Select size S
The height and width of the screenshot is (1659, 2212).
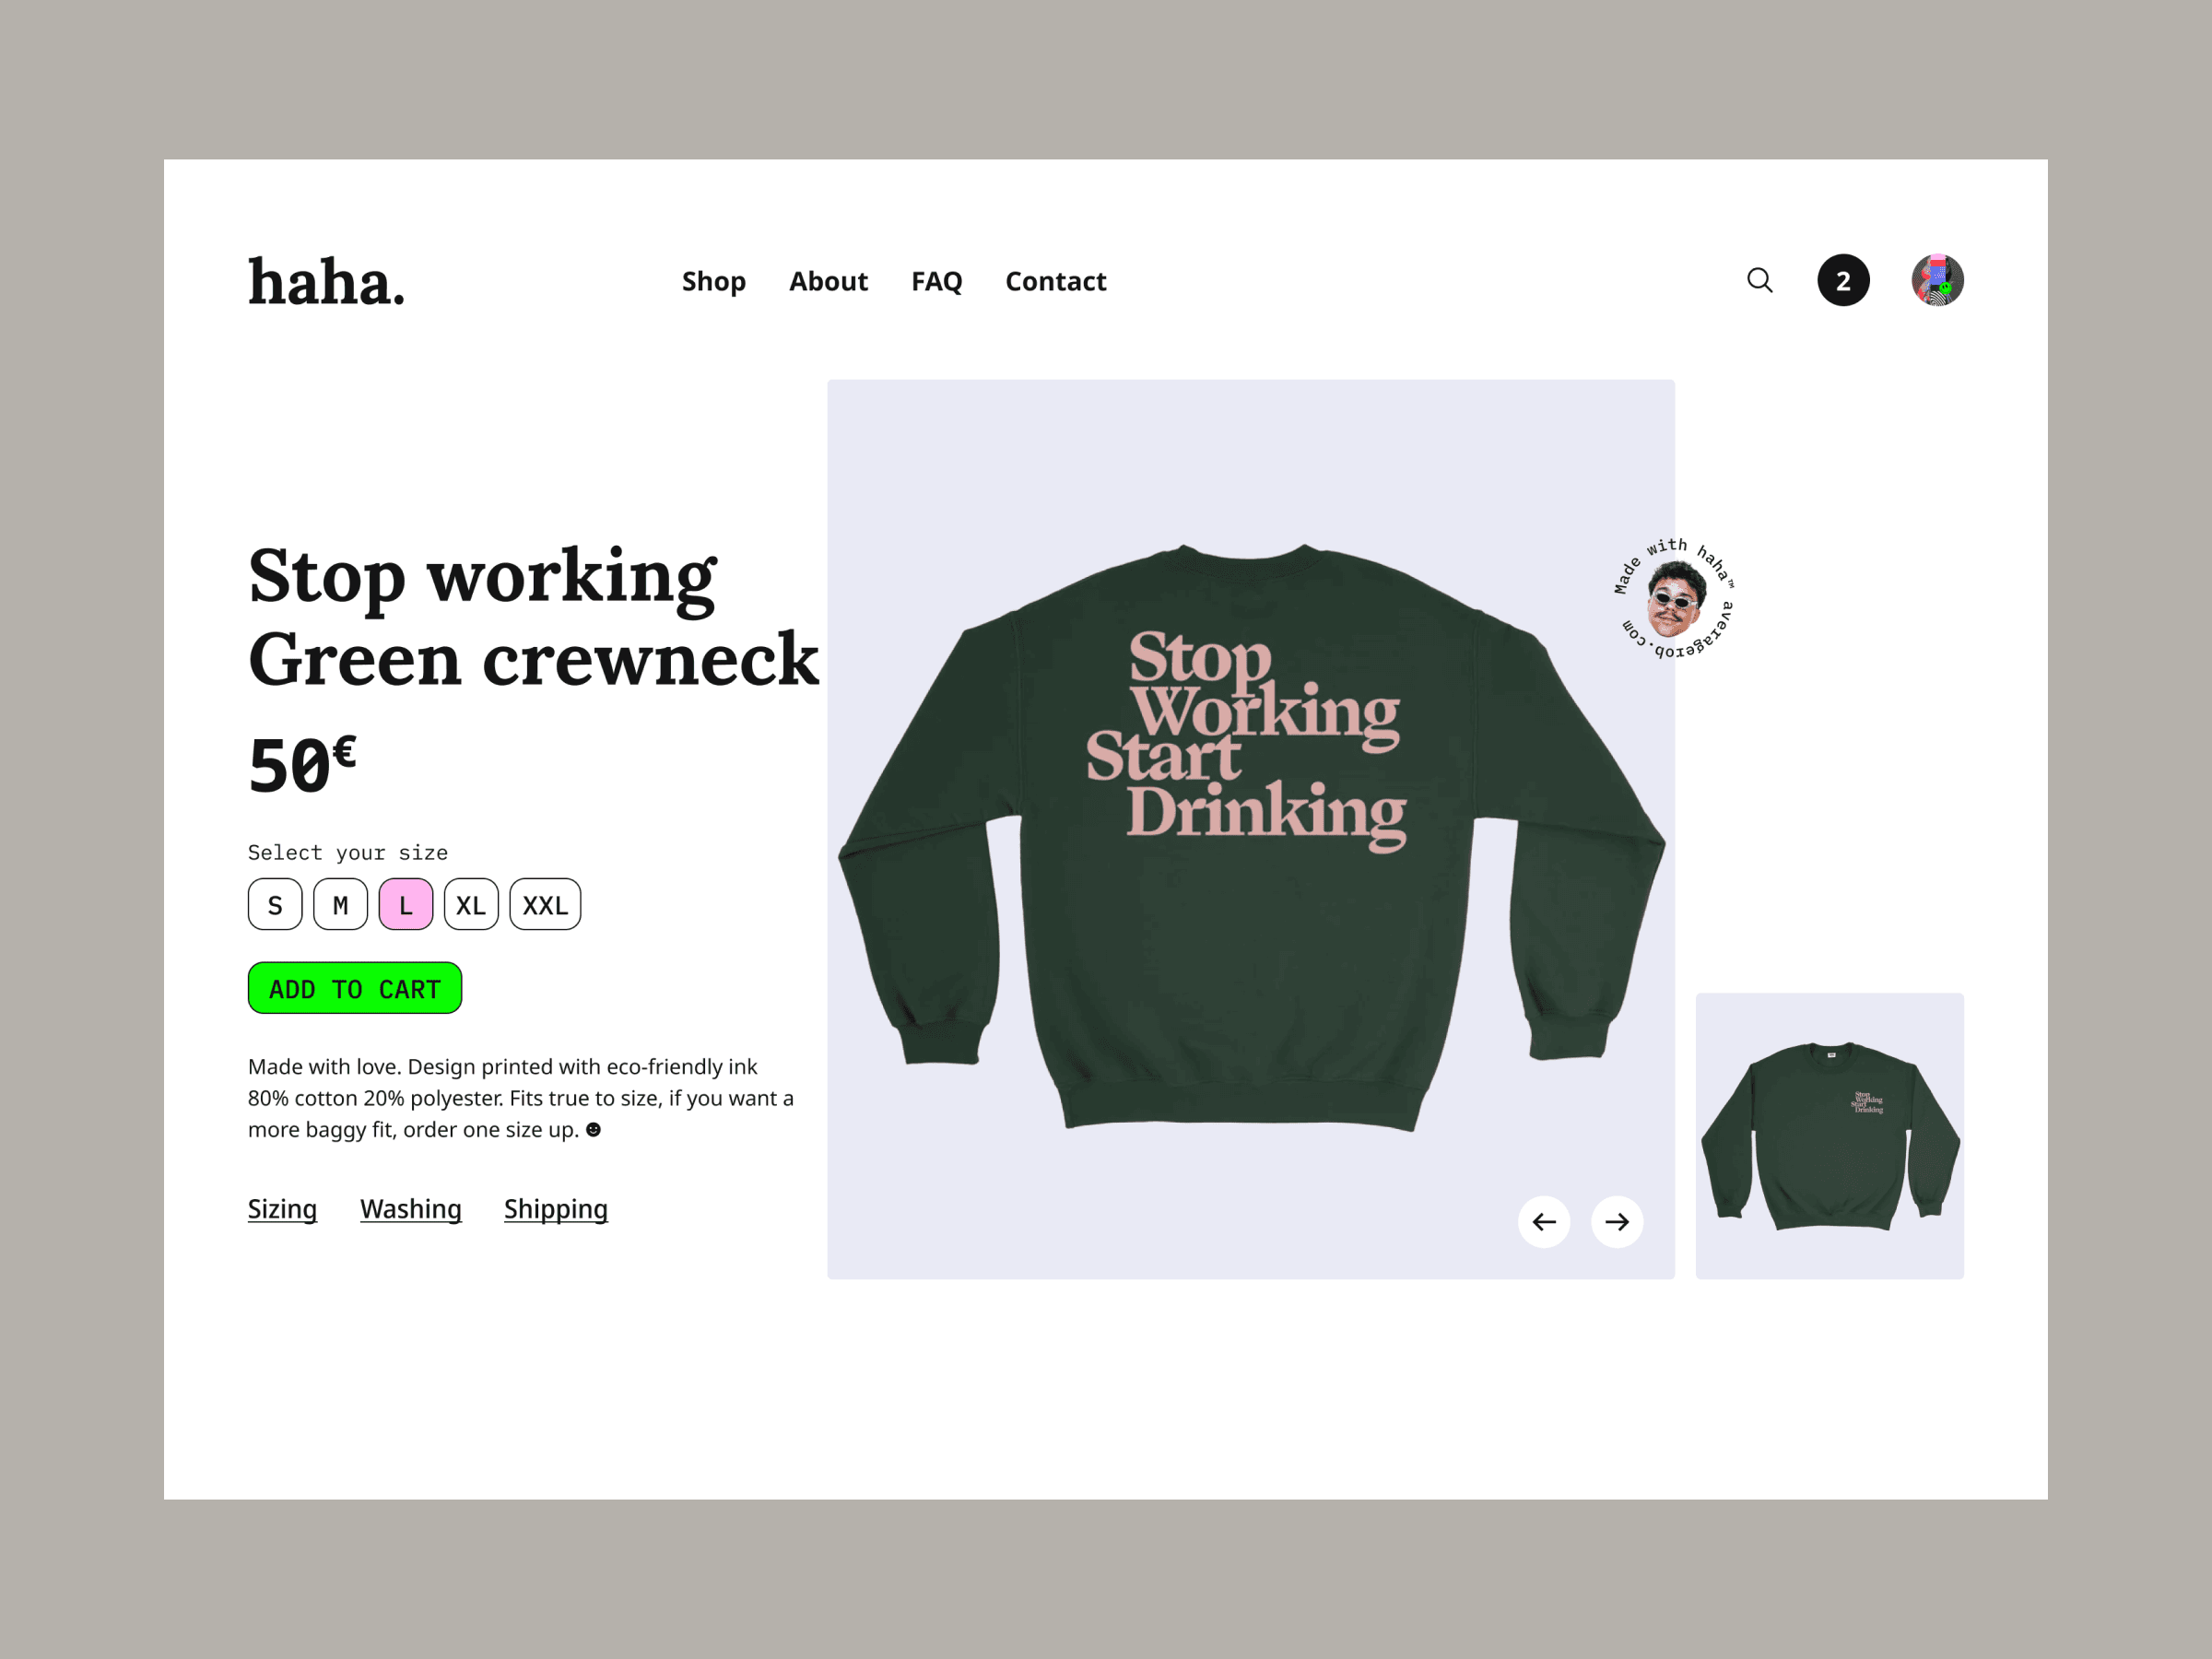point(275,905)
